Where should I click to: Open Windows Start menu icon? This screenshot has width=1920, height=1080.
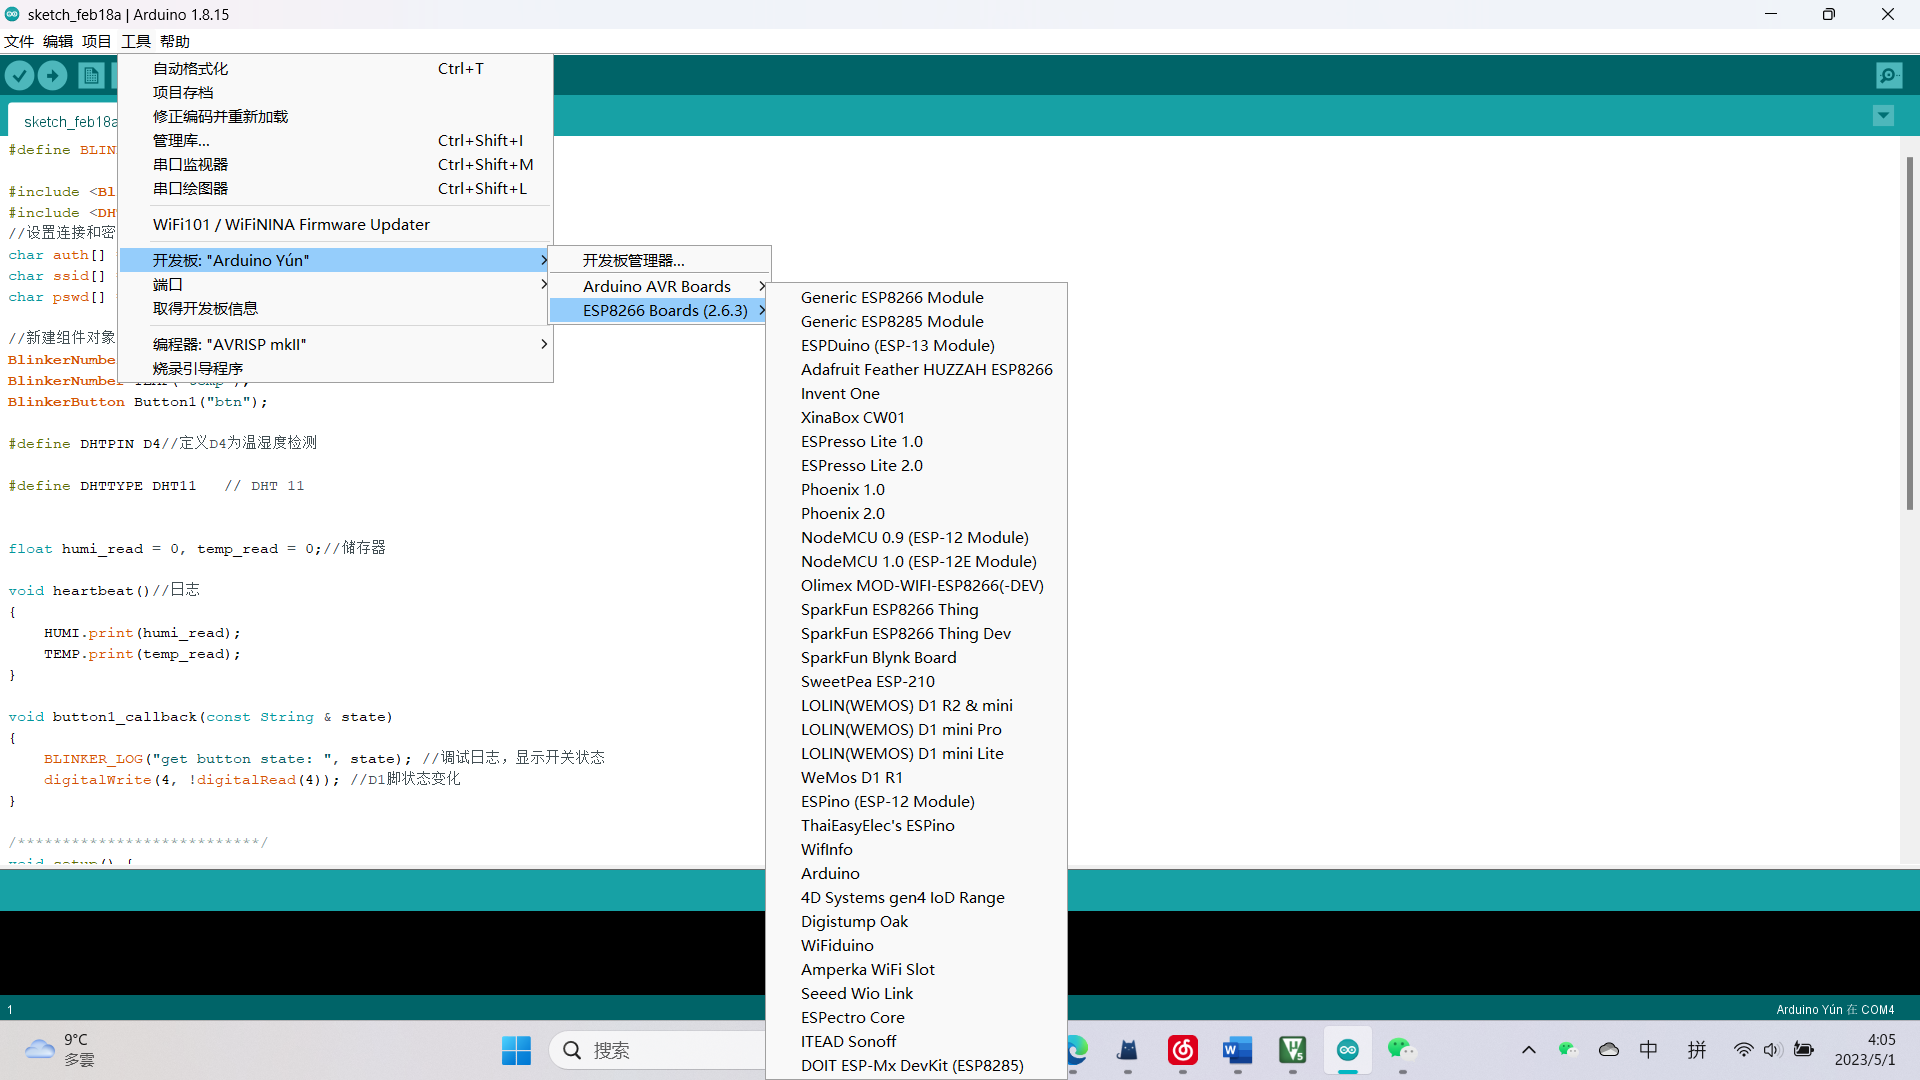[x=516, y=1050]
